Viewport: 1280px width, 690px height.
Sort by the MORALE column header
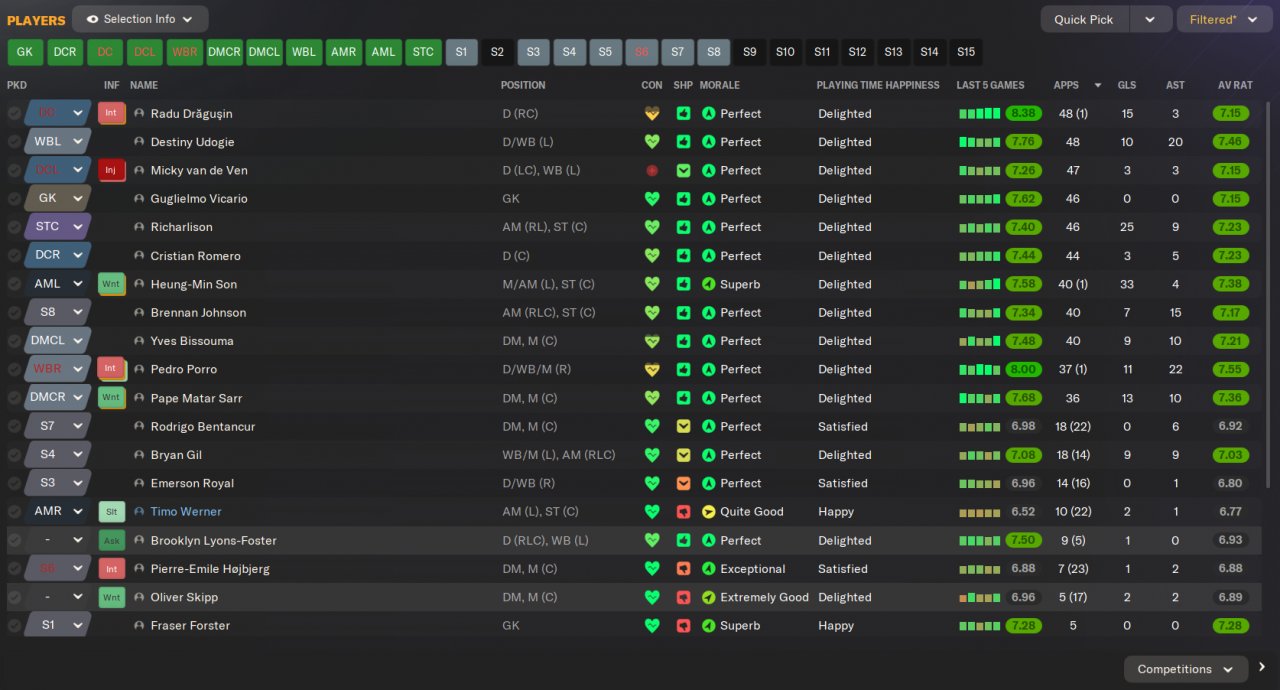(x=720, y=85)
